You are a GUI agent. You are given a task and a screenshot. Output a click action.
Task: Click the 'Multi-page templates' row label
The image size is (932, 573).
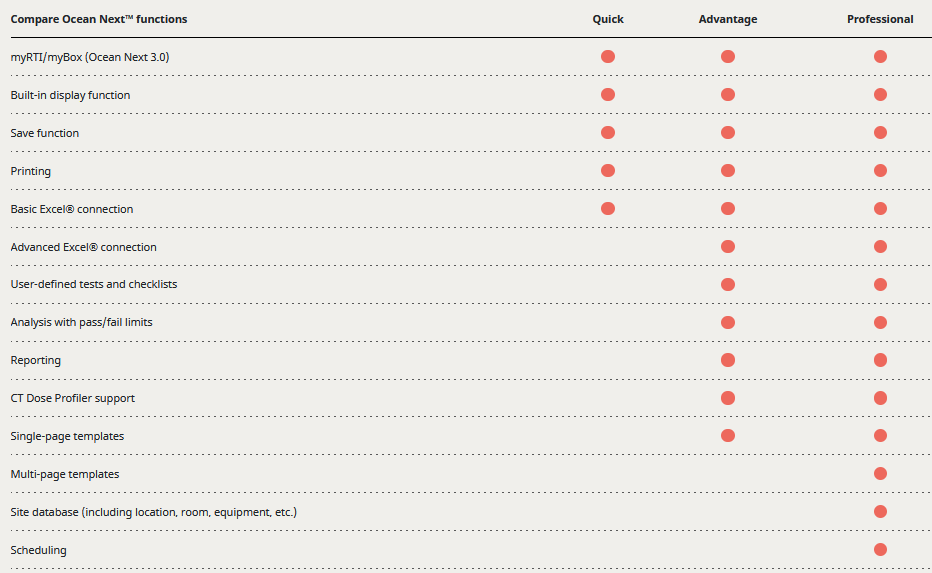click(x=65, y=474)
